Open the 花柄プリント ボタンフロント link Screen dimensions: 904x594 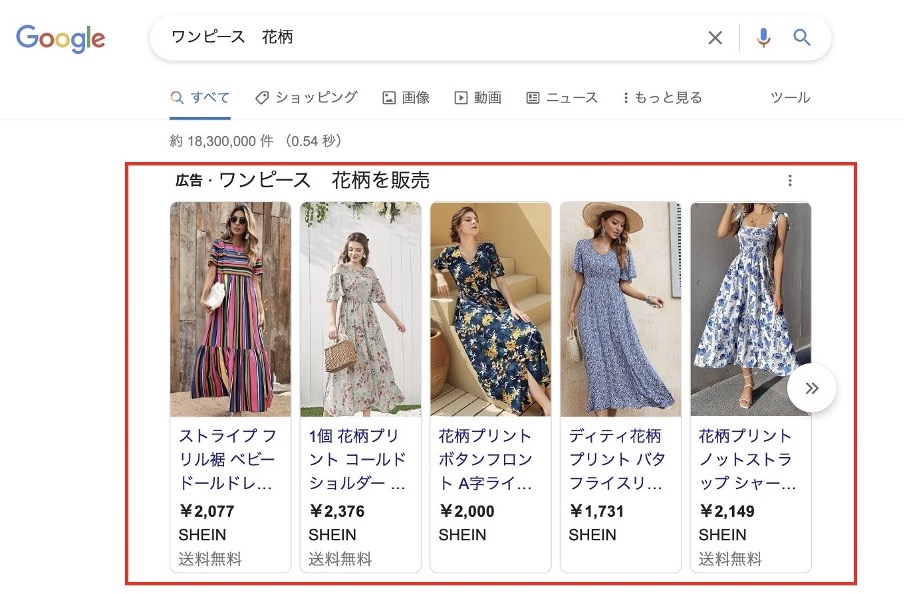(485, 459)
